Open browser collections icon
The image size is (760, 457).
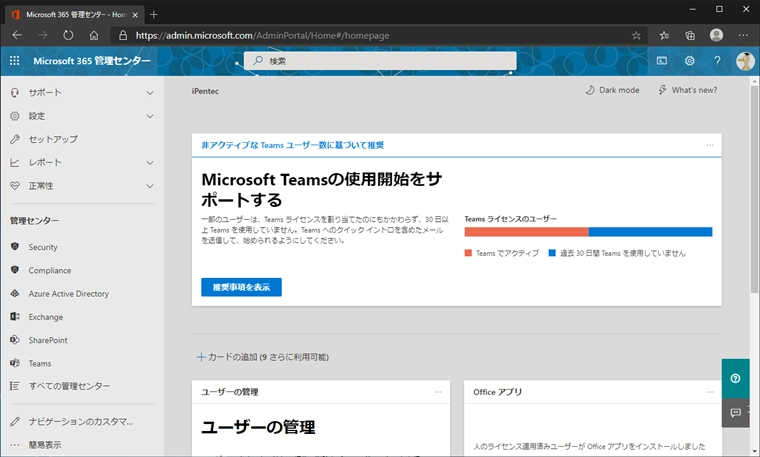point(690,35)
